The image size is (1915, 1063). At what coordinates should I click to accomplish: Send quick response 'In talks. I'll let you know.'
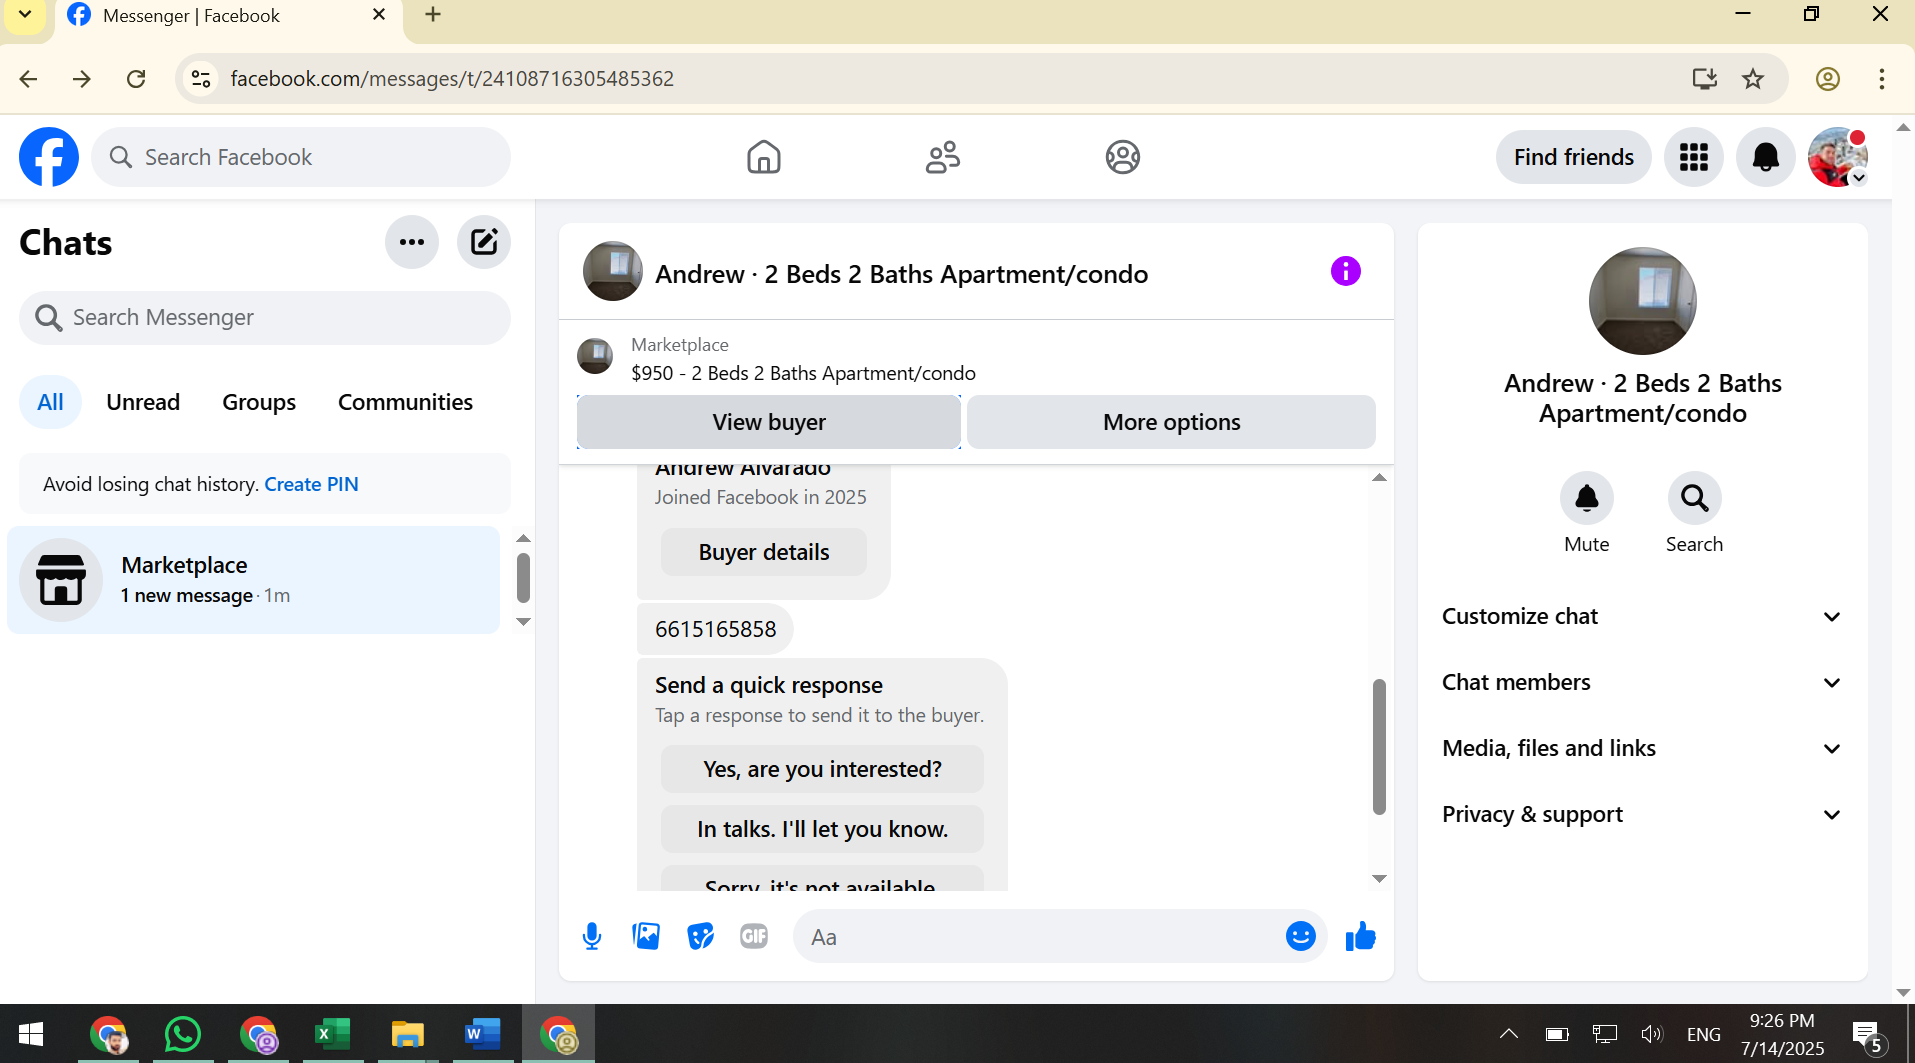coord(822,829)
